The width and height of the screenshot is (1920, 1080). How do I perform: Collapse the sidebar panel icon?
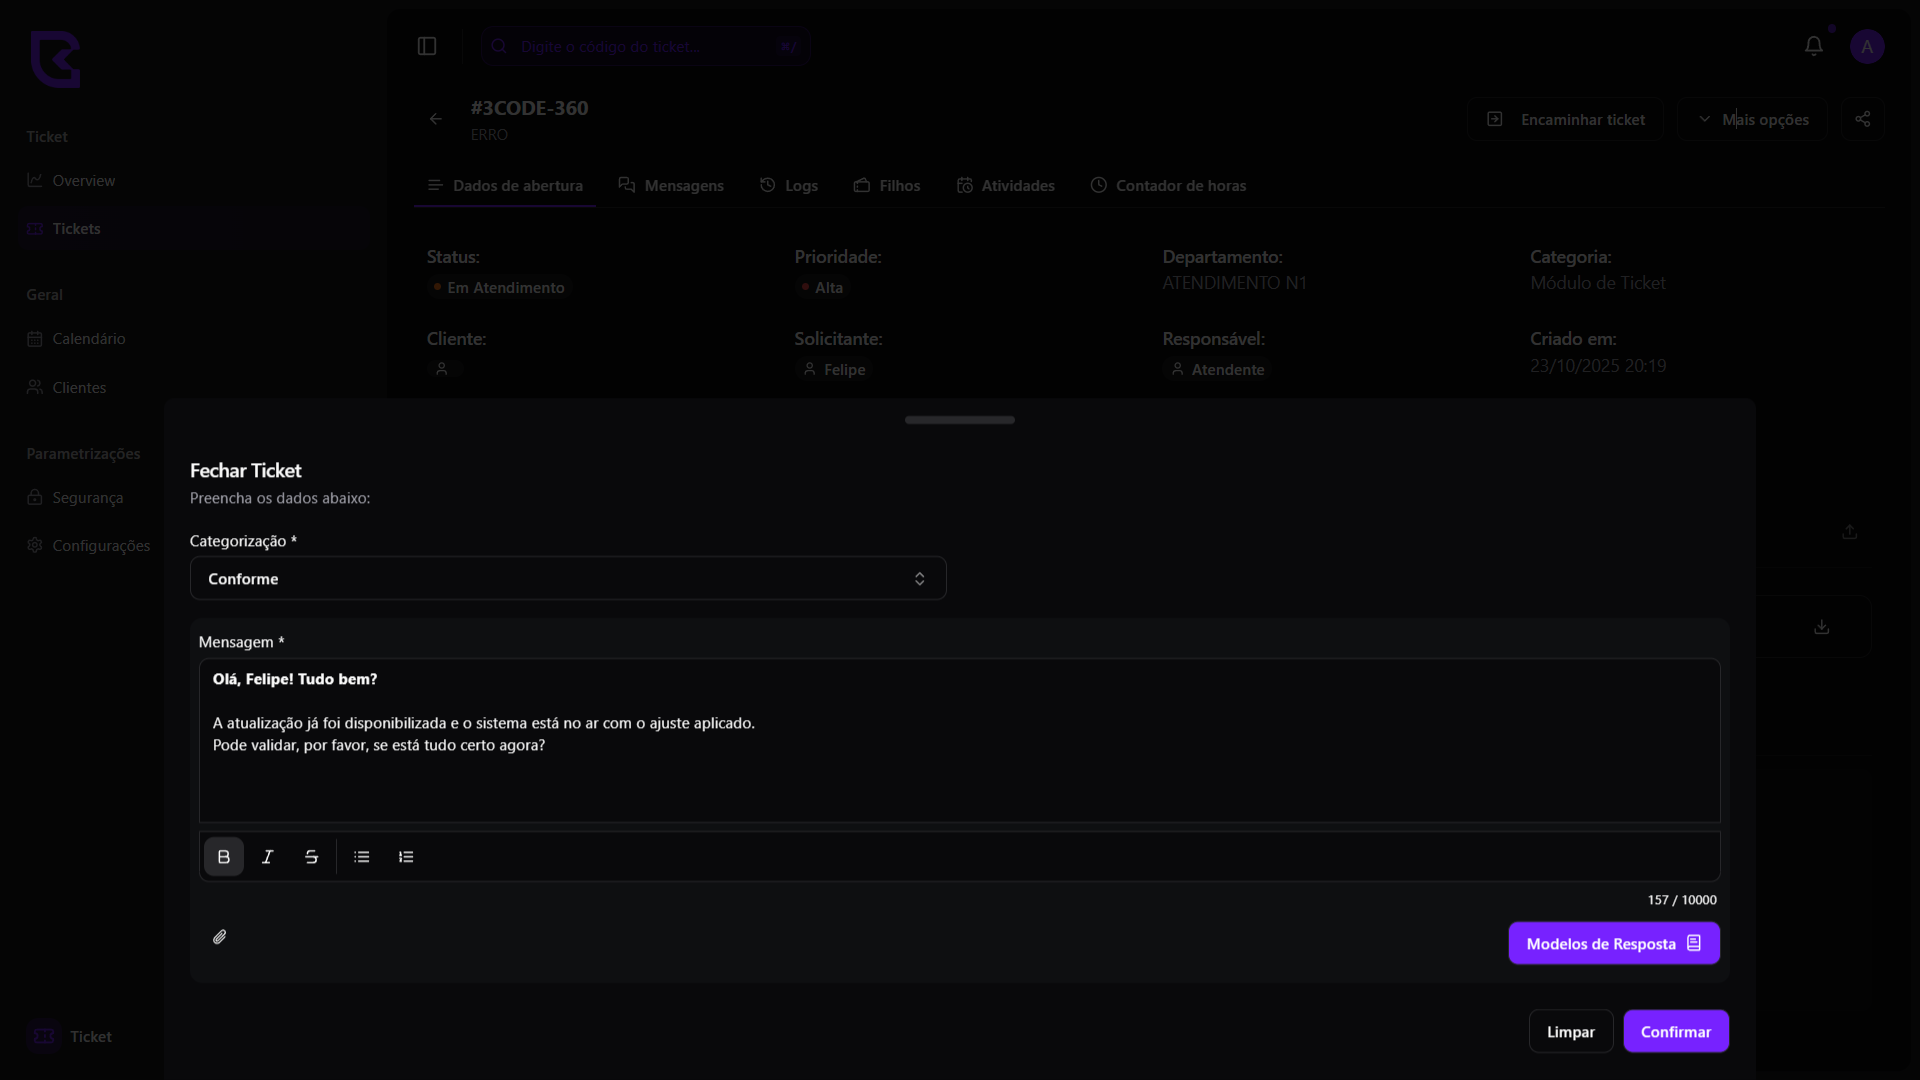427,46
